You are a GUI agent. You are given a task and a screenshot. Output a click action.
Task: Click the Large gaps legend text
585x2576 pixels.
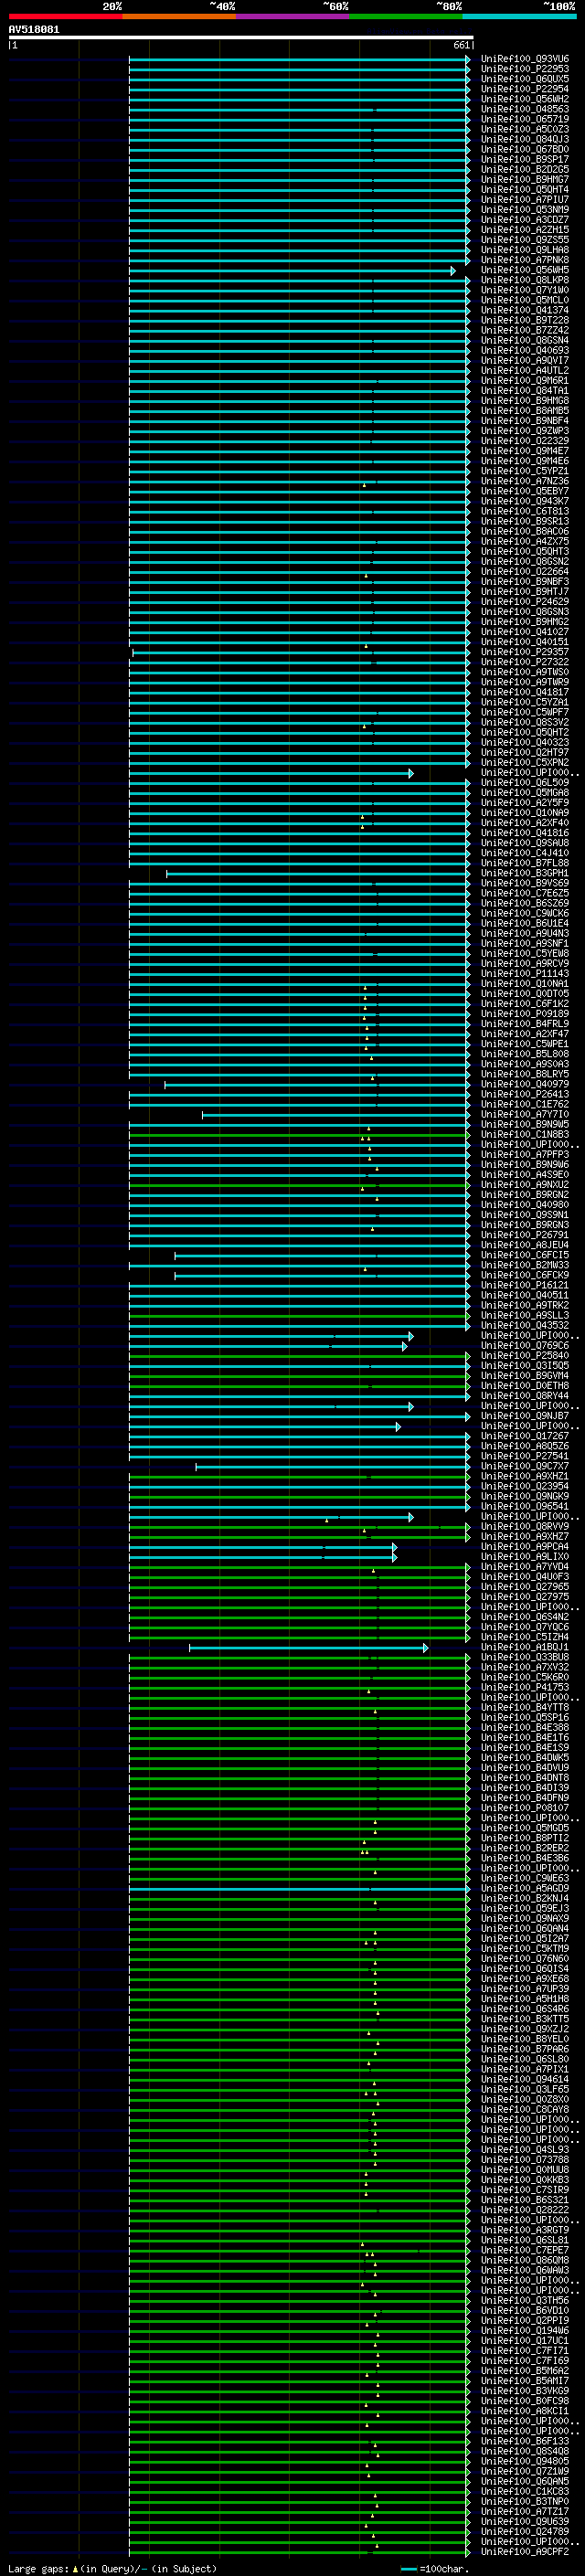click(38, 2569)
